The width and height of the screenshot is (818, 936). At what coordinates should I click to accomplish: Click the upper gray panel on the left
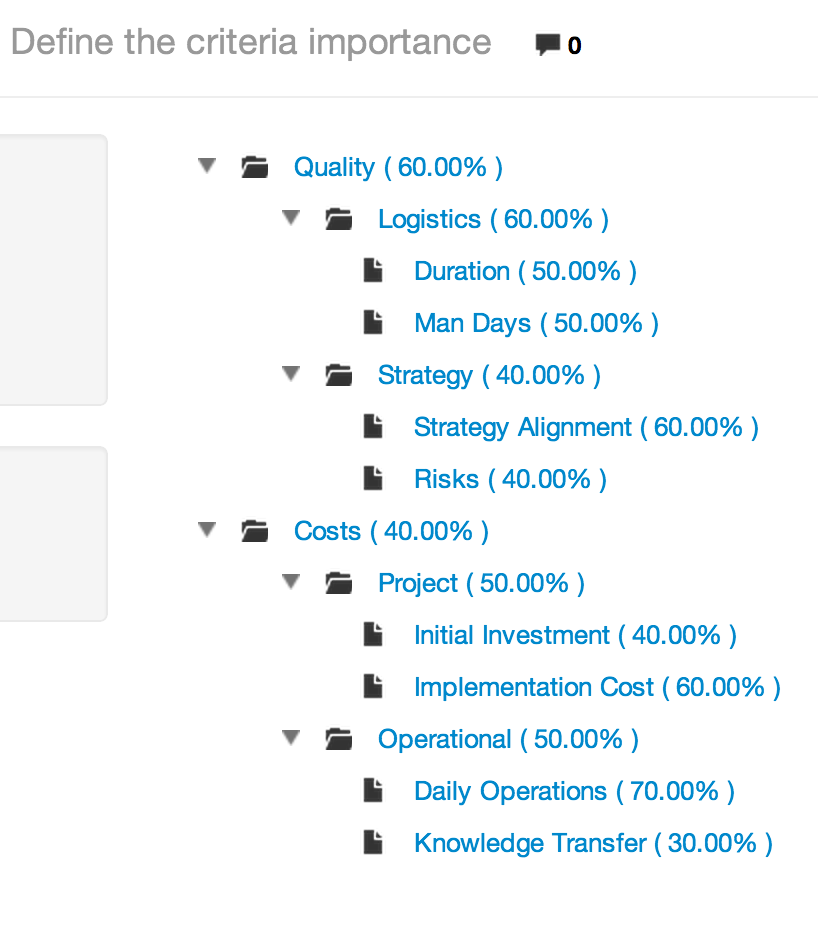[50, 270]
